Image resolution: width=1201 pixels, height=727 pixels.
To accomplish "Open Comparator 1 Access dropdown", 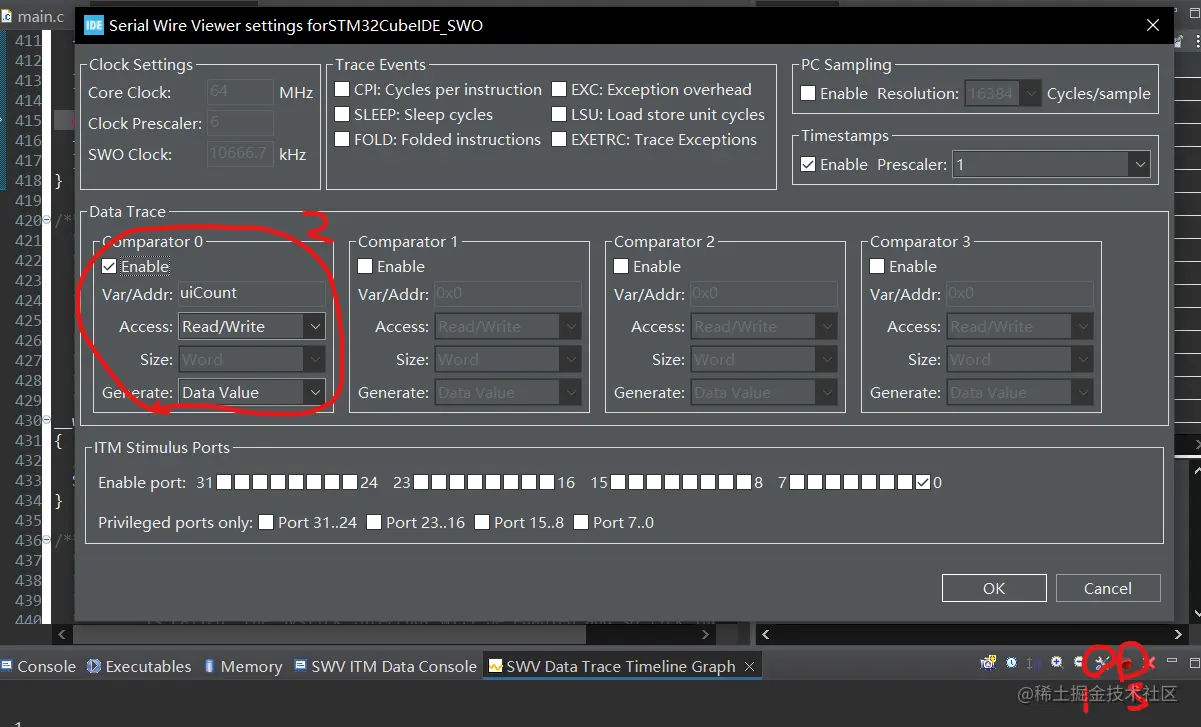I will tap(508, 327).
